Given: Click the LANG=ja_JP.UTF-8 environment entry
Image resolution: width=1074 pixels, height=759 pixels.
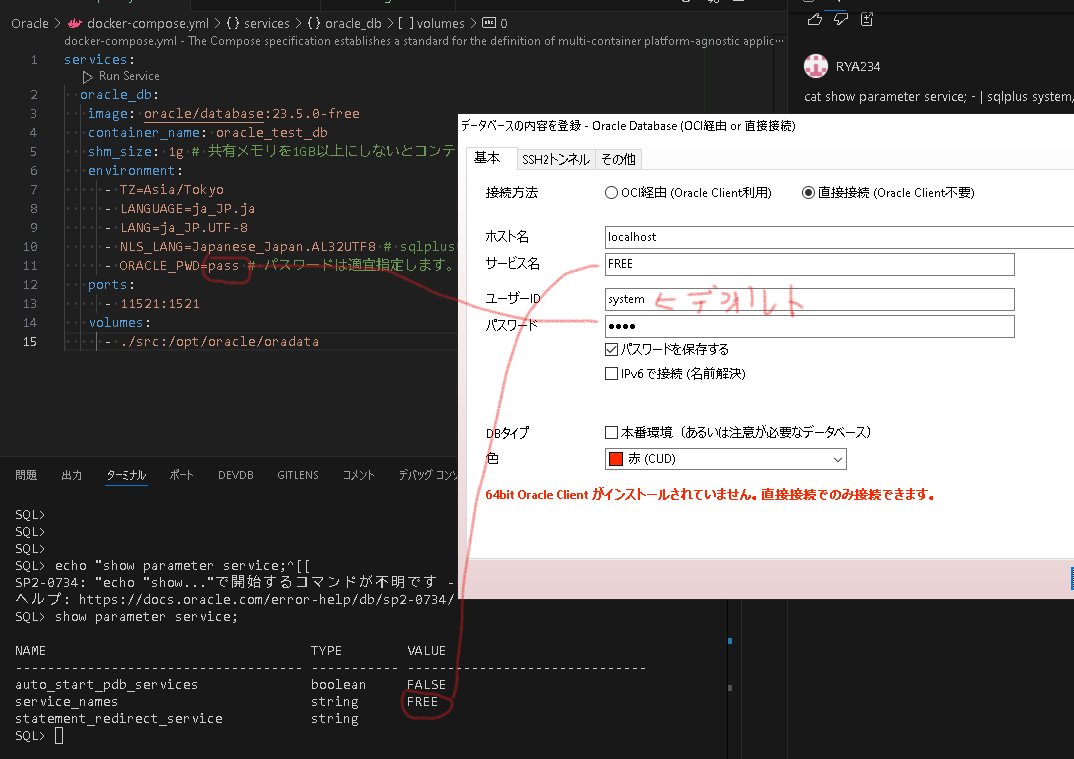Looking at the screenshot, I should [184, 227].
